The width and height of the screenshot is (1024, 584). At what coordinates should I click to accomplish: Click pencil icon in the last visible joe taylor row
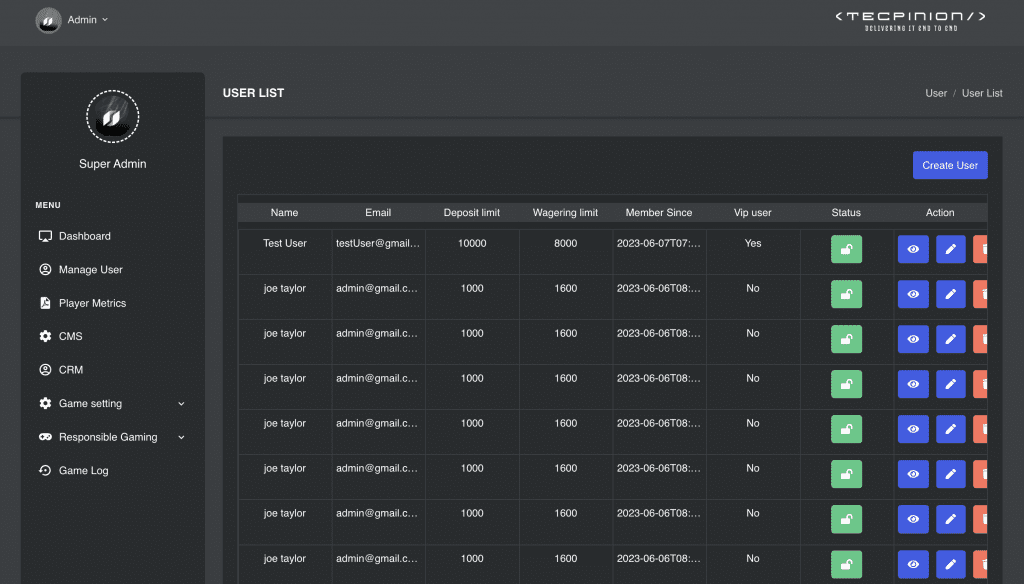(950, 564)
